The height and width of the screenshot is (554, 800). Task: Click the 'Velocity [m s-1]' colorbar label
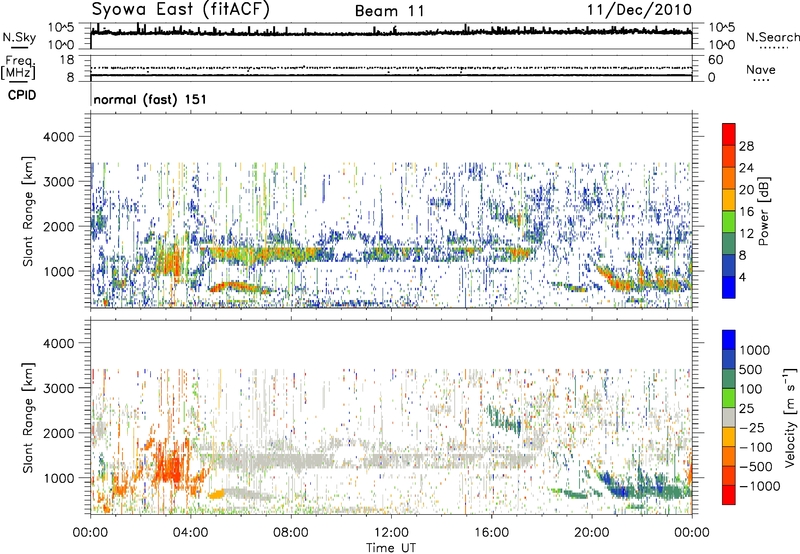click(790, 417)
